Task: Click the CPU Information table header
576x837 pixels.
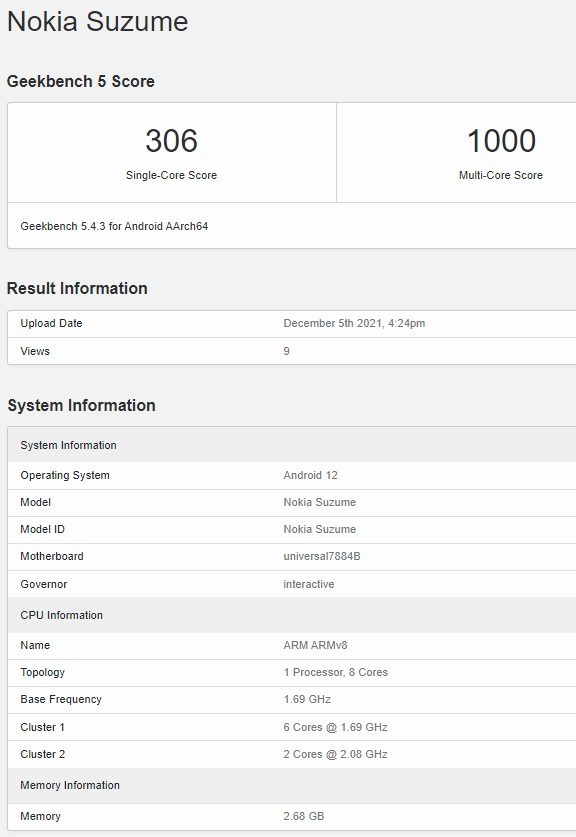Action: (x=292, y=615)
